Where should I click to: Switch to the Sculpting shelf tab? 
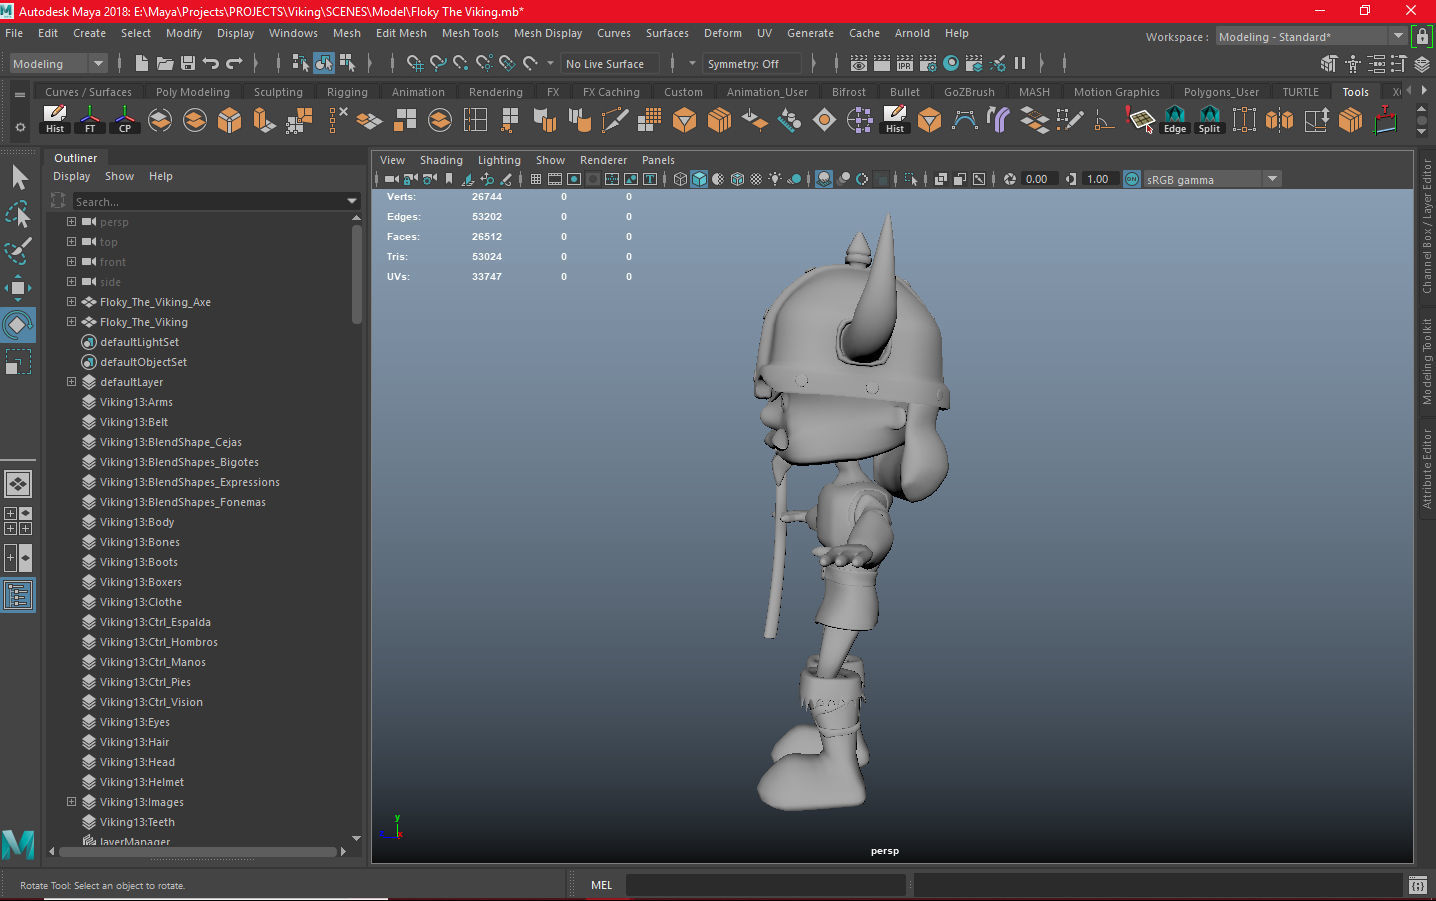pyautogui.click(x=278, y=92)
